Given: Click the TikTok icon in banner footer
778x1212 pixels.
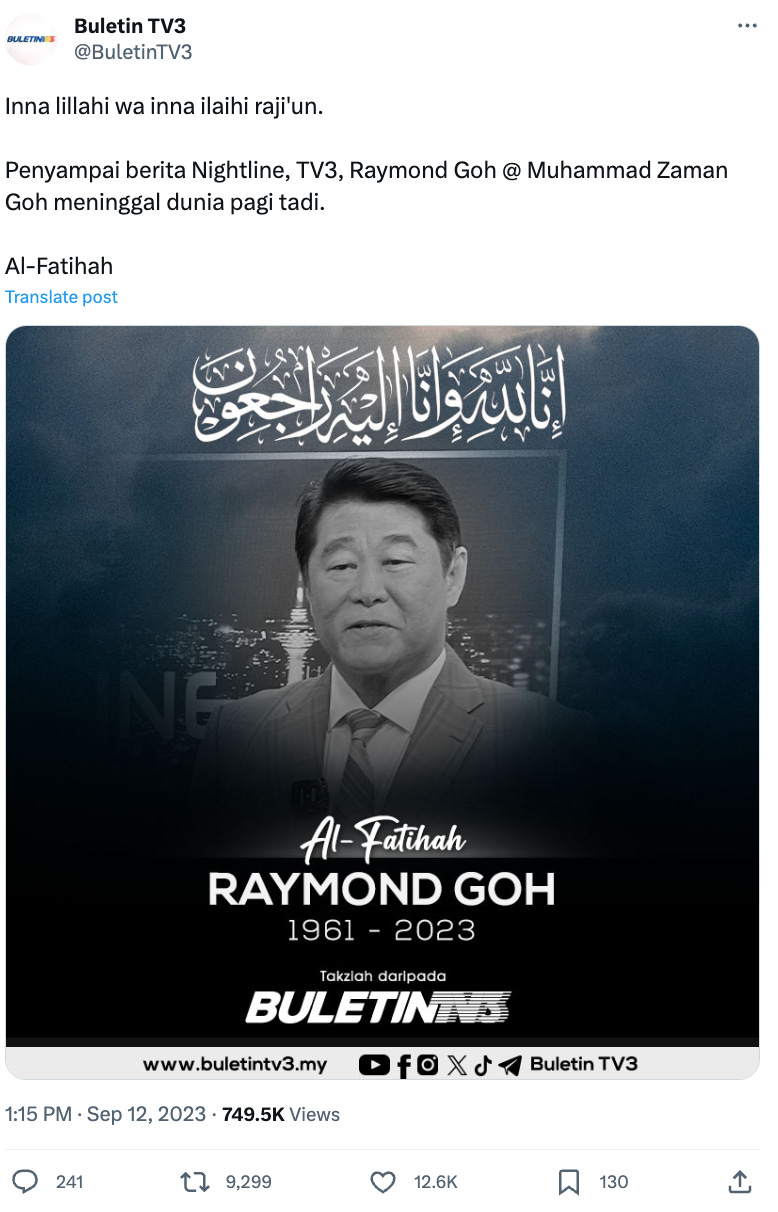Looking at the screenshot, I should pyautogui.click(x=483, y=1065).
